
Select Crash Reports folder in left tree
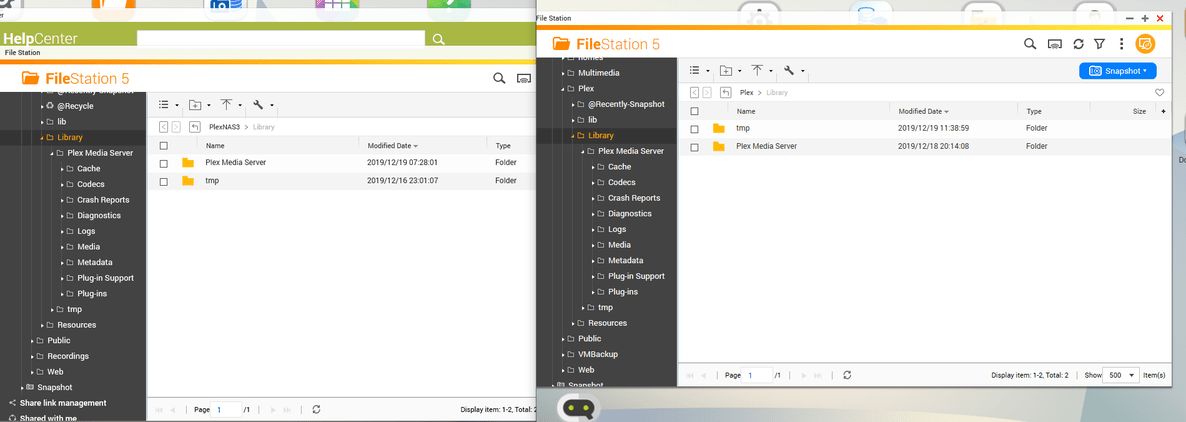[x=103, y=200]
